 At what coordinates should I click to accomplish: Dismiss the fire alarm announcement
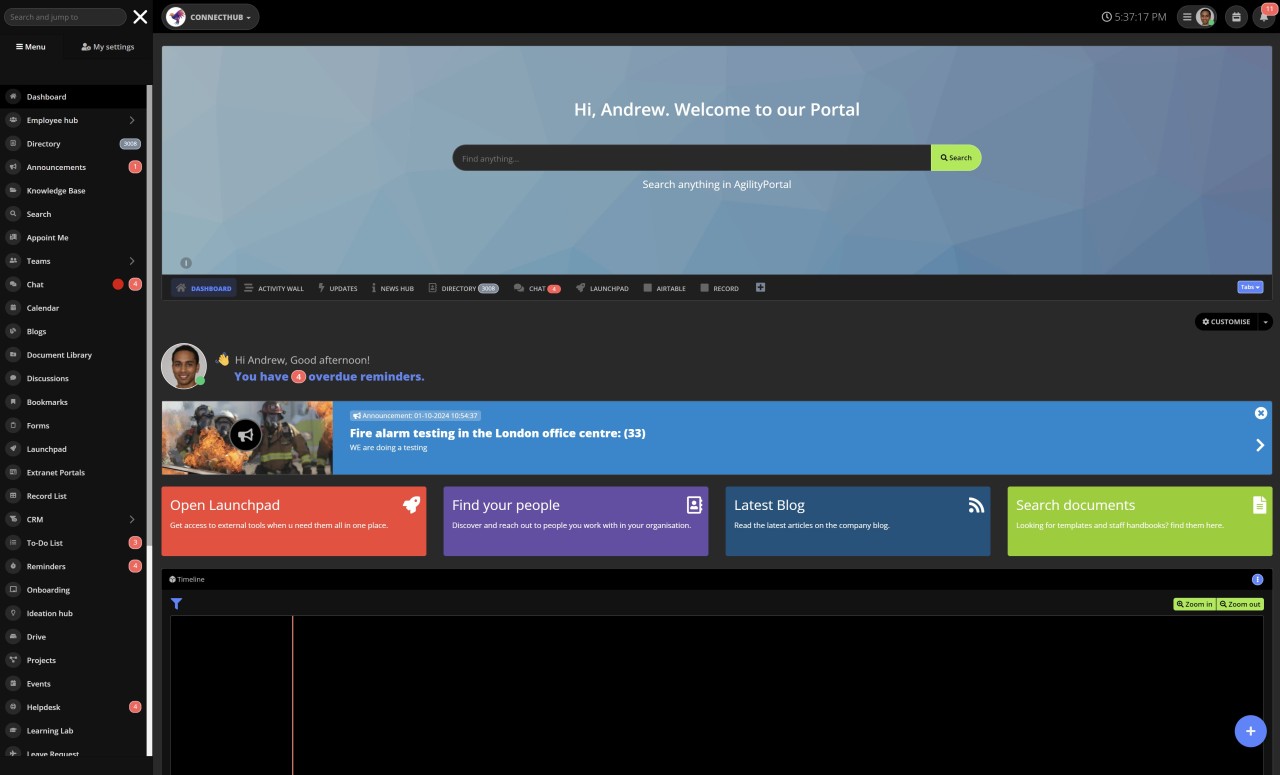pyautogui.click(x=1261, y=412)
